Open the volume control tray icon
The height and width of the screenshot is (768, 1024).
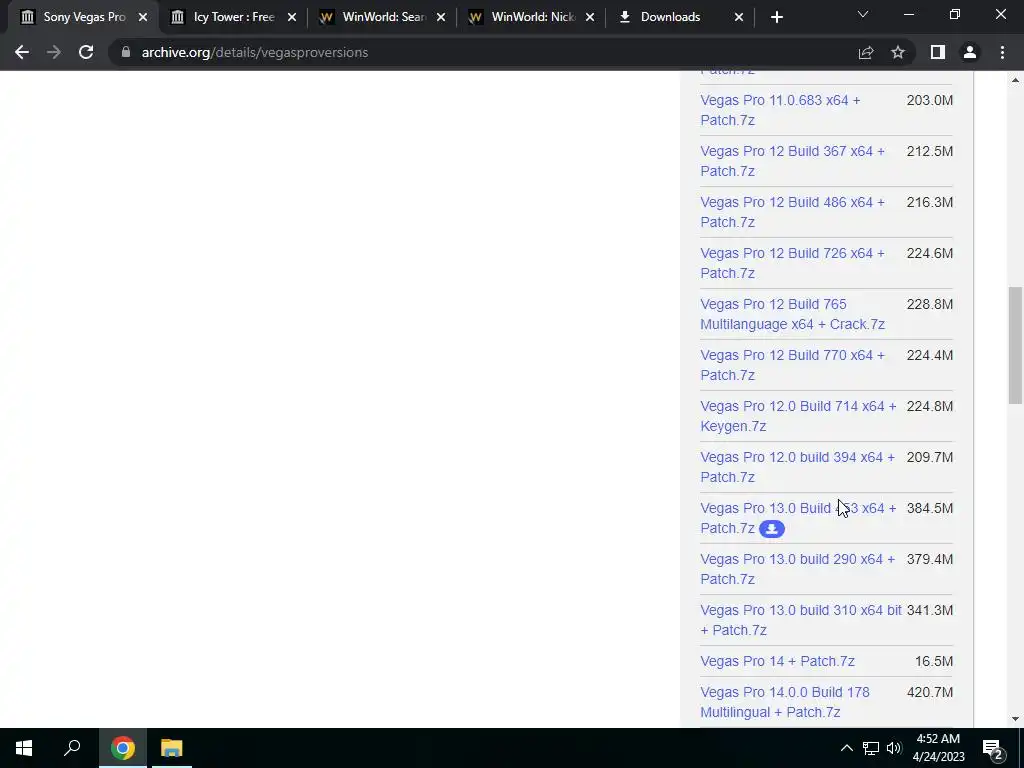point(894,748)
